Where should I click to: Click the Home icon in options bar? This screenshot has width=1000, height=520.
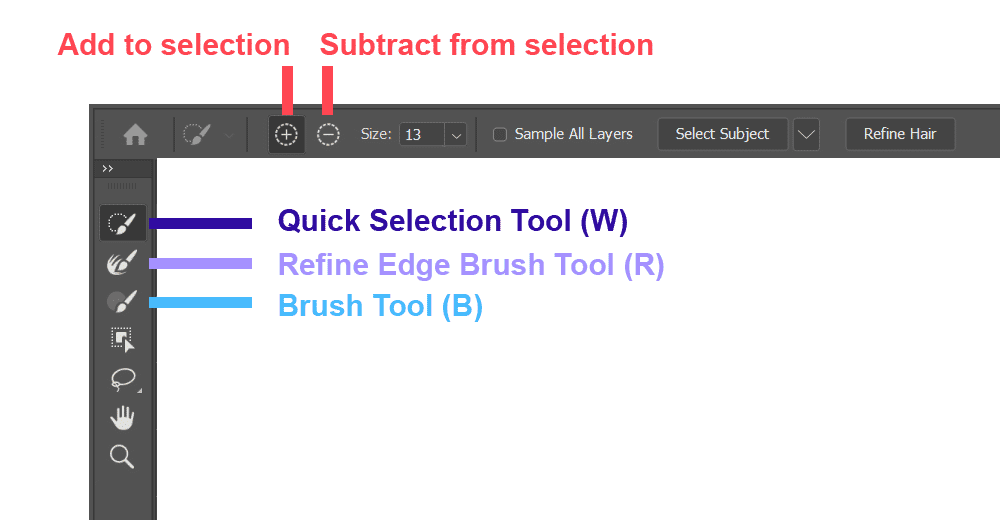pyautogui.click(x=135, y=134)
